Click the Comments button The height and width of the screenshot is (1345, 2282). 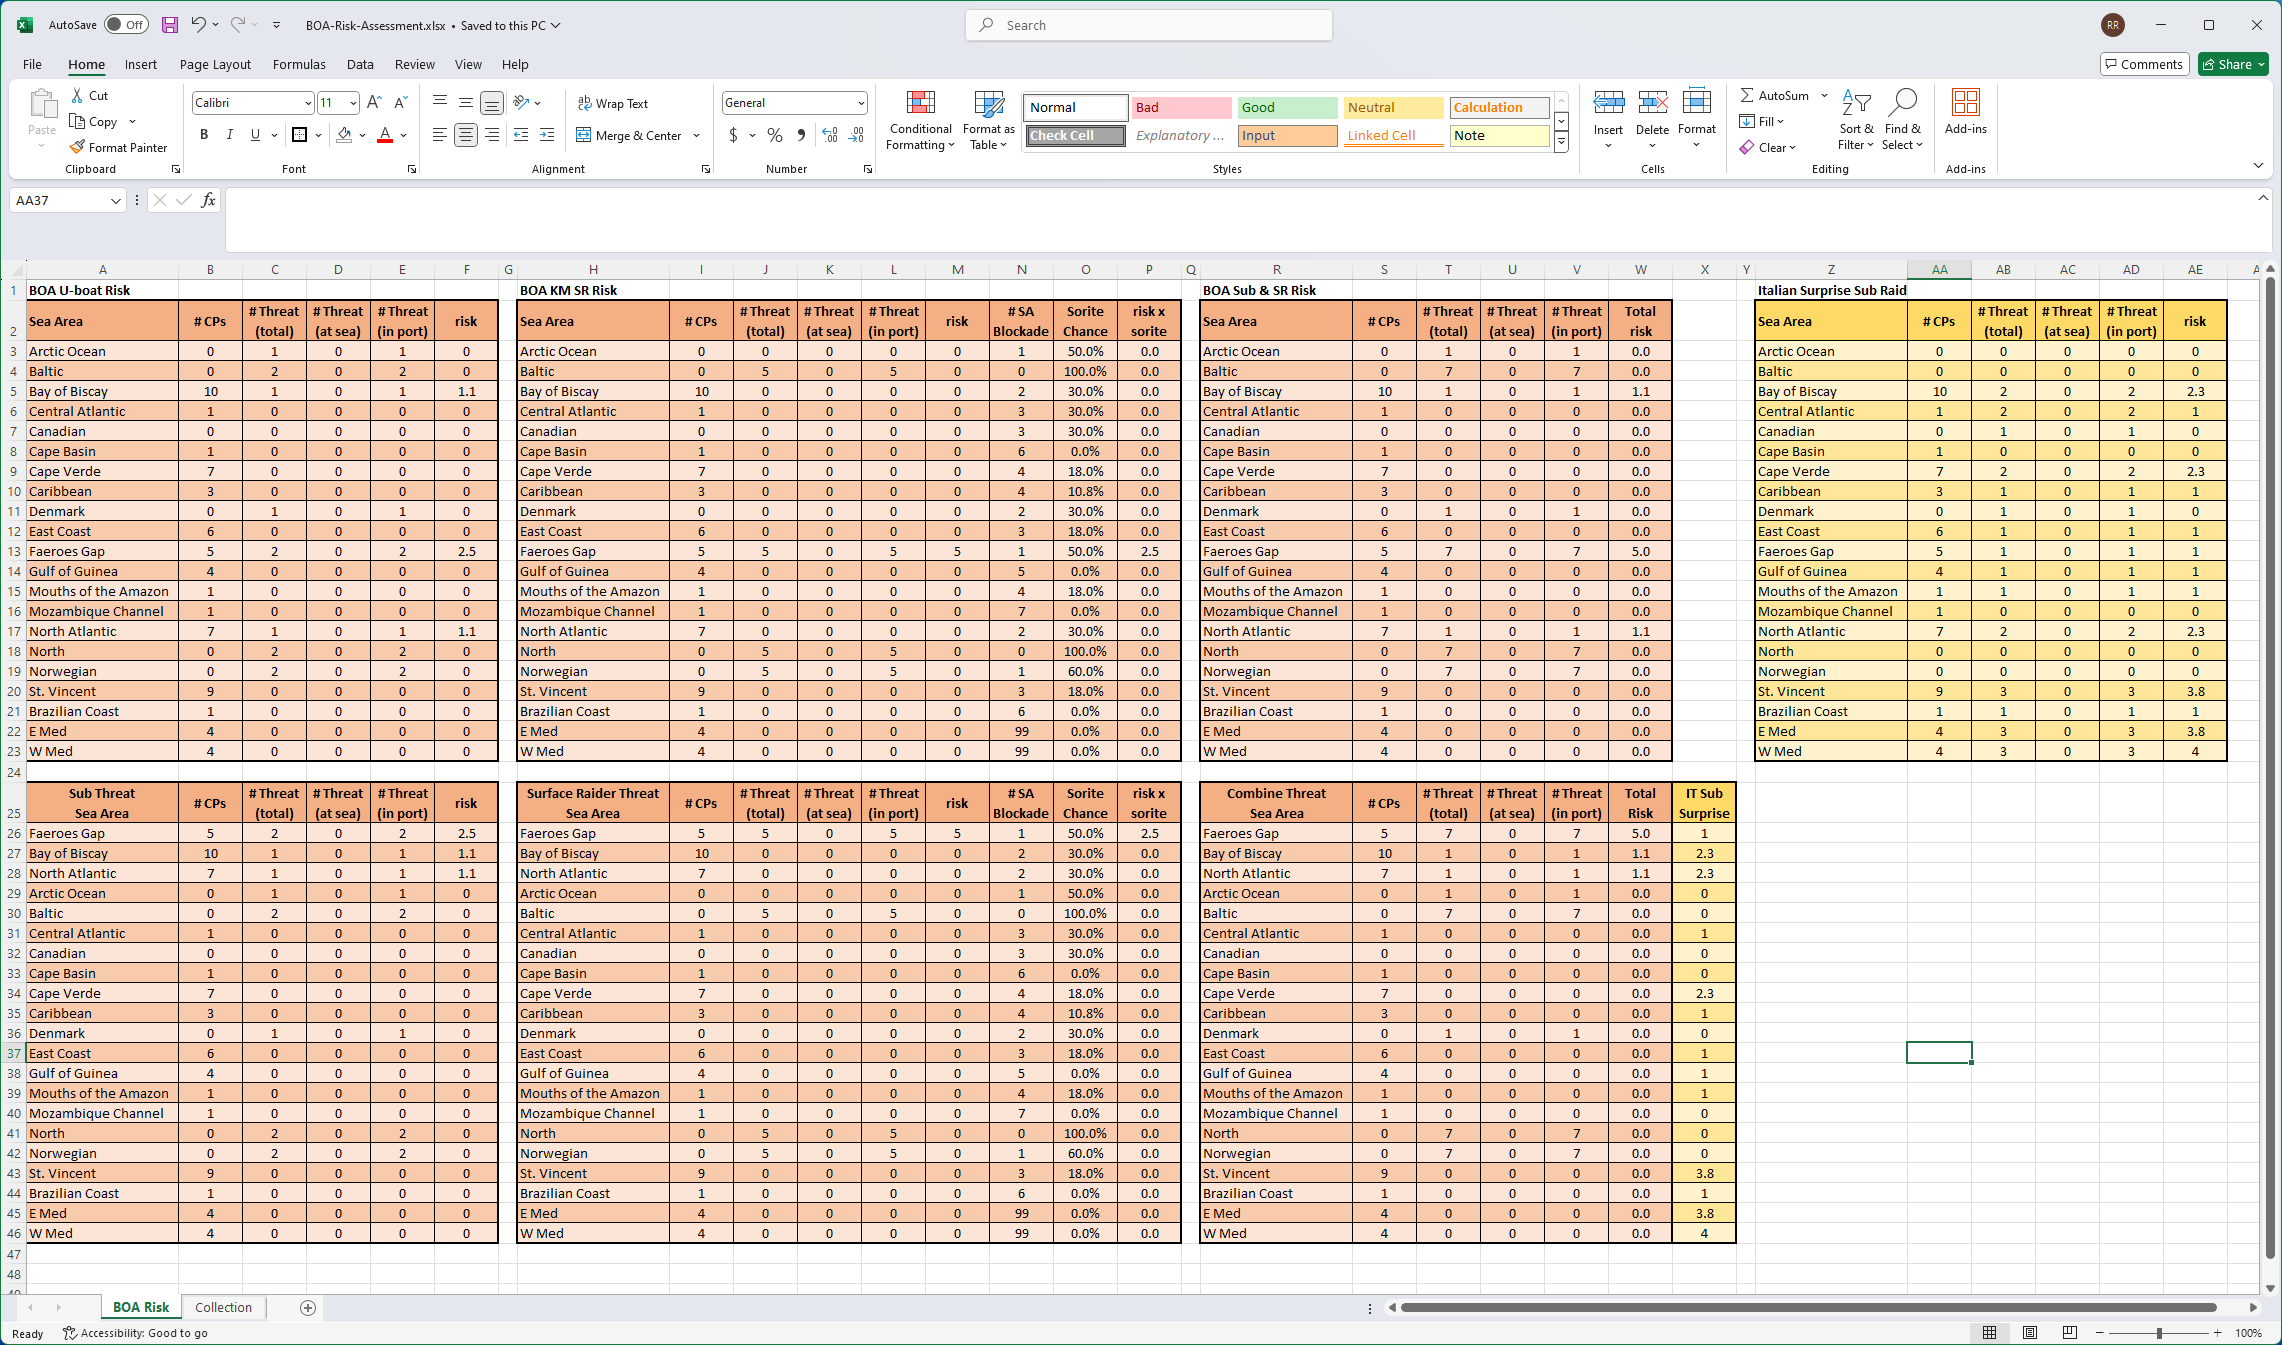(2144, 64)
